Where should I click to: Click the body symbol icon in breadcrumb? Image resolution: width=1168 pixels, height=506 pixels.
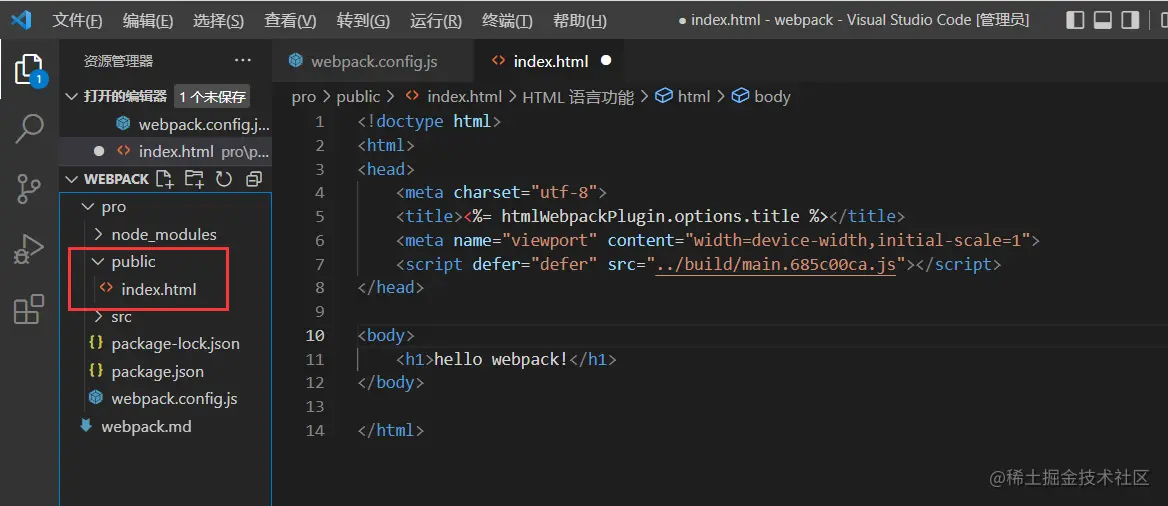[740, 96]
